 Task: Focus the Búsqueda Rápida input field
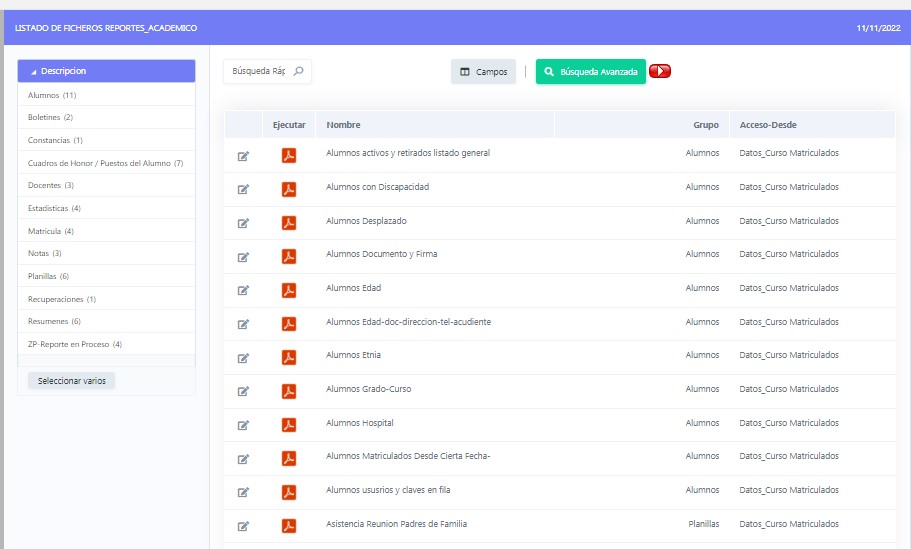pyautogui.click(x=258, y=72)
